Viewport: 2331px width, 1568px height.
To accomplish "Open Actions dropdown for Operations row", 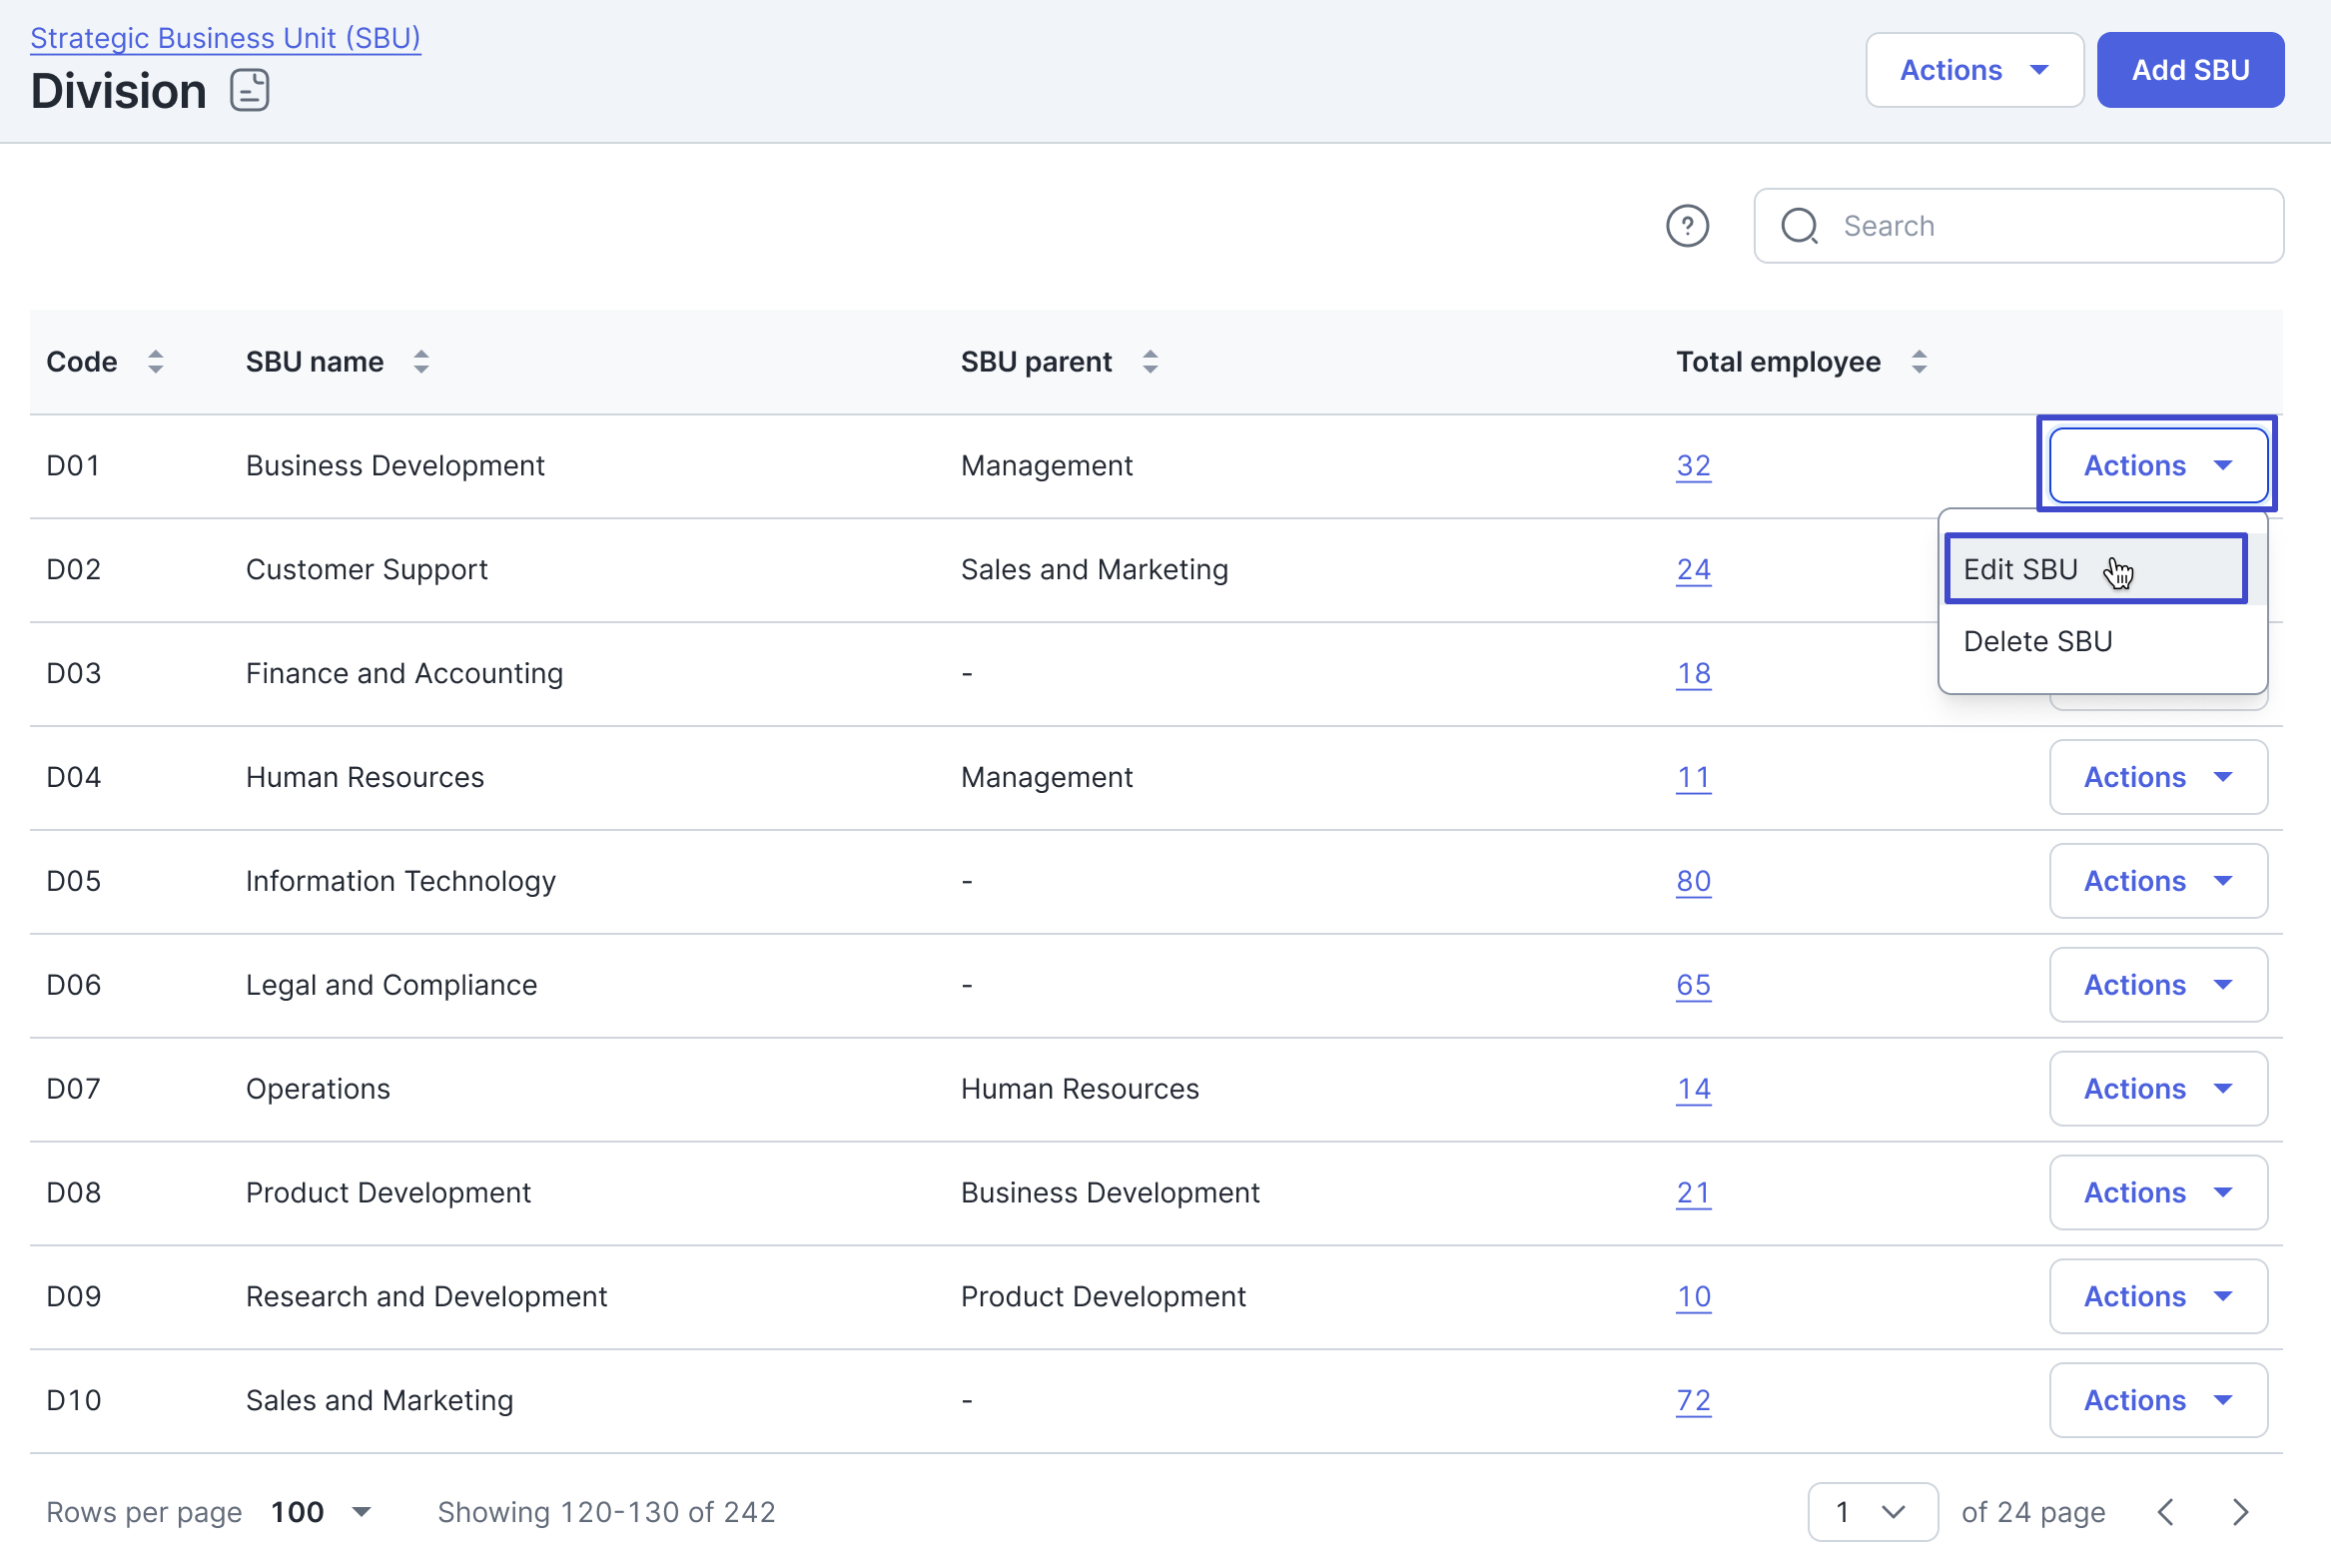I will pos(2158,1089).
